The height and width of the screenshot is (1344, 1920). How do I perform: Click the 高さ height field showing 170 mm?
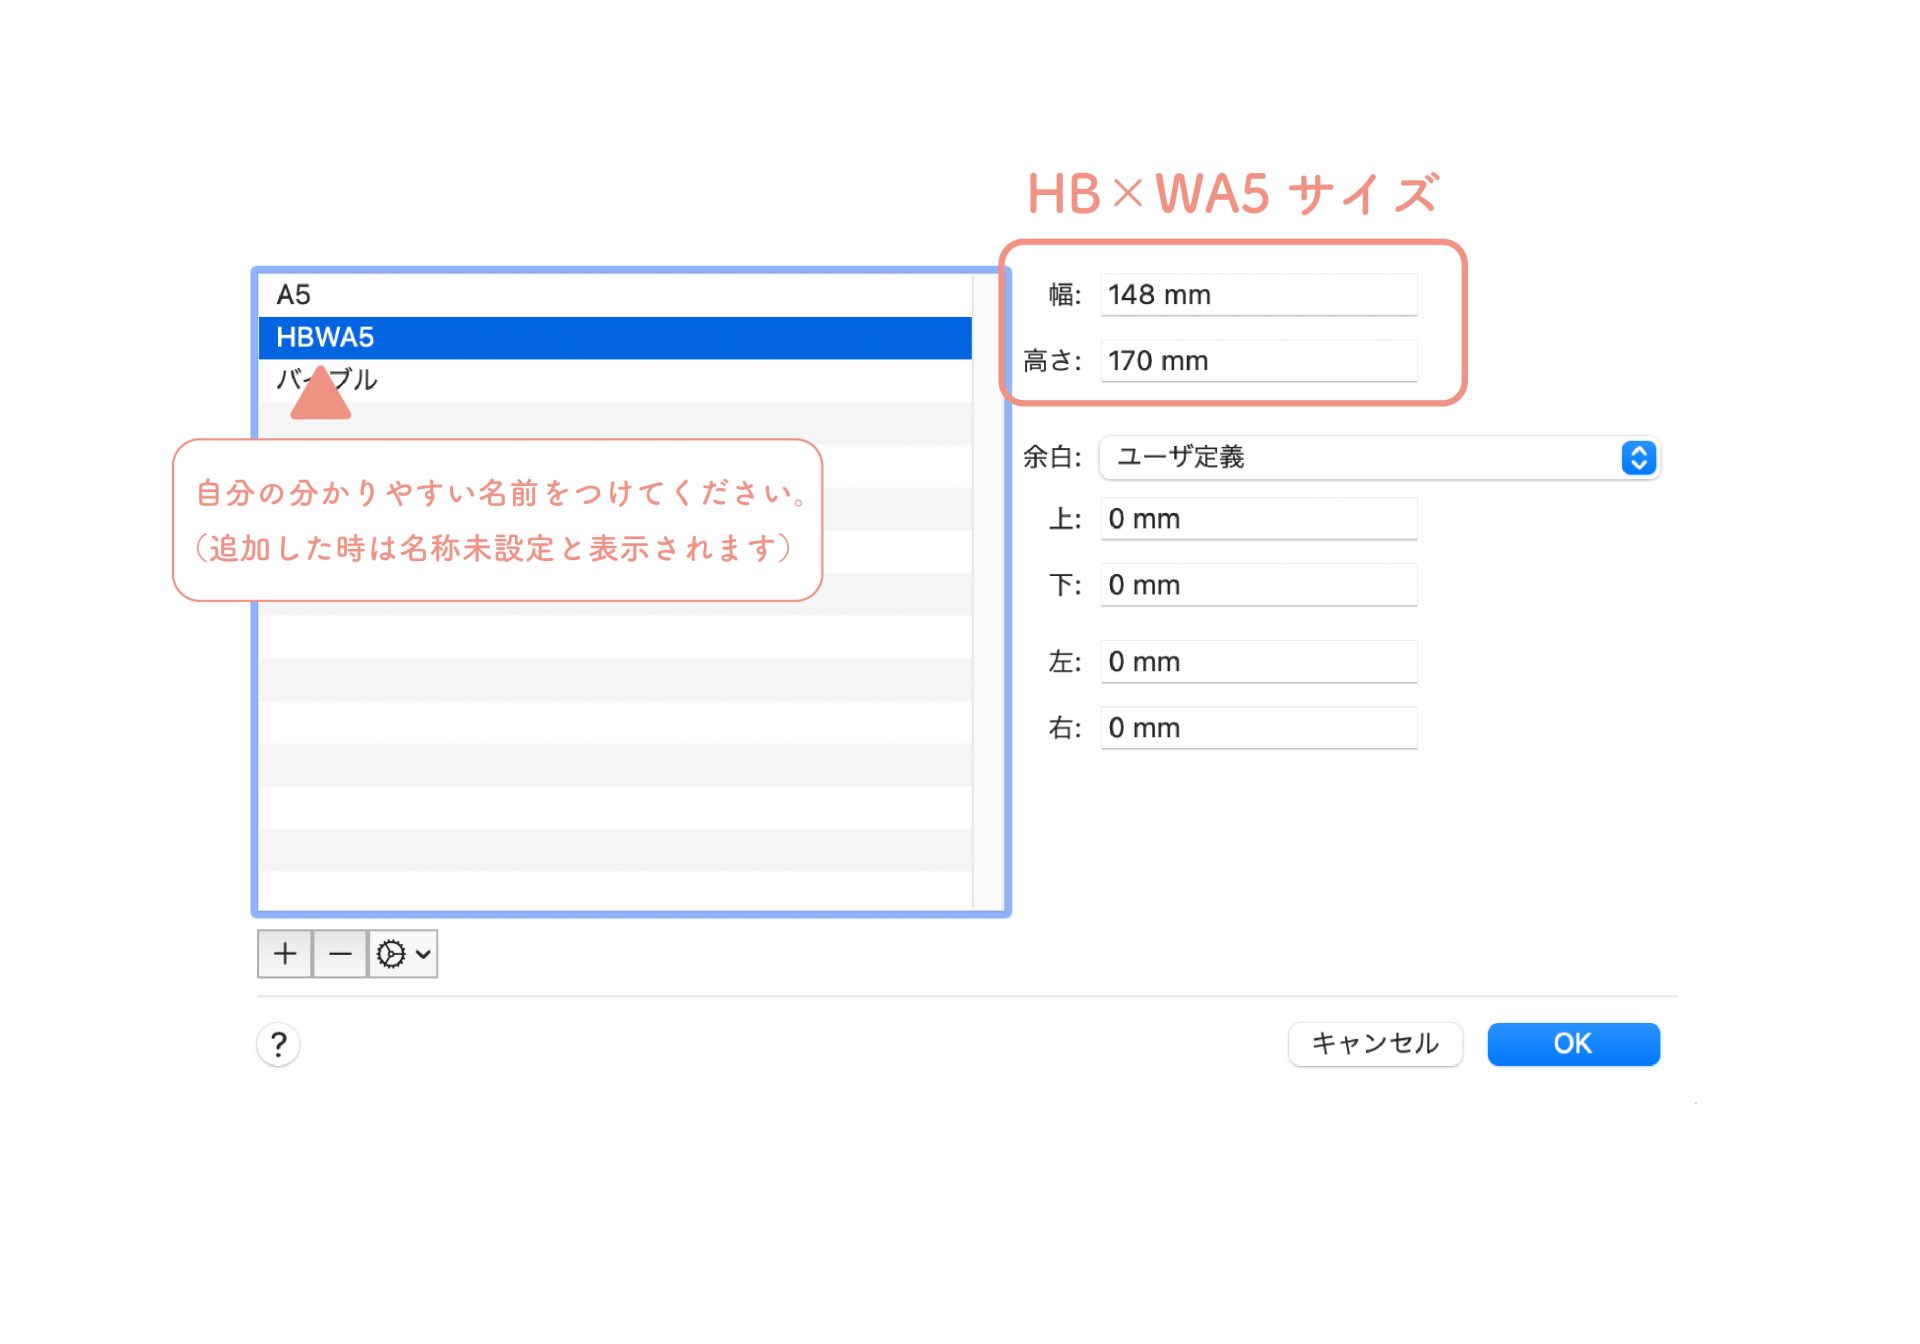pos(1258,361)
